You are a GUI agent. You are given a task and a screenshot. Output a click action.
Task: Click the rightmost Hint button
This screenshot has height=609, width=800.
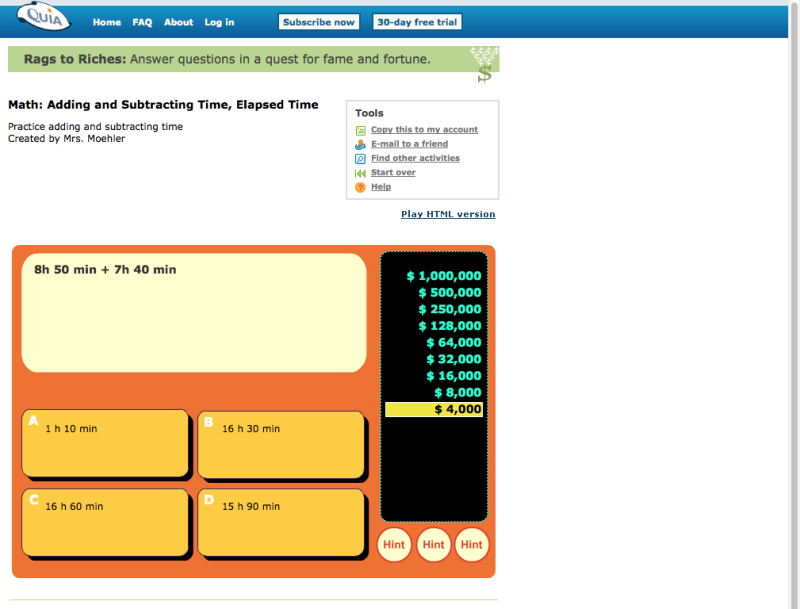point(471,545)
